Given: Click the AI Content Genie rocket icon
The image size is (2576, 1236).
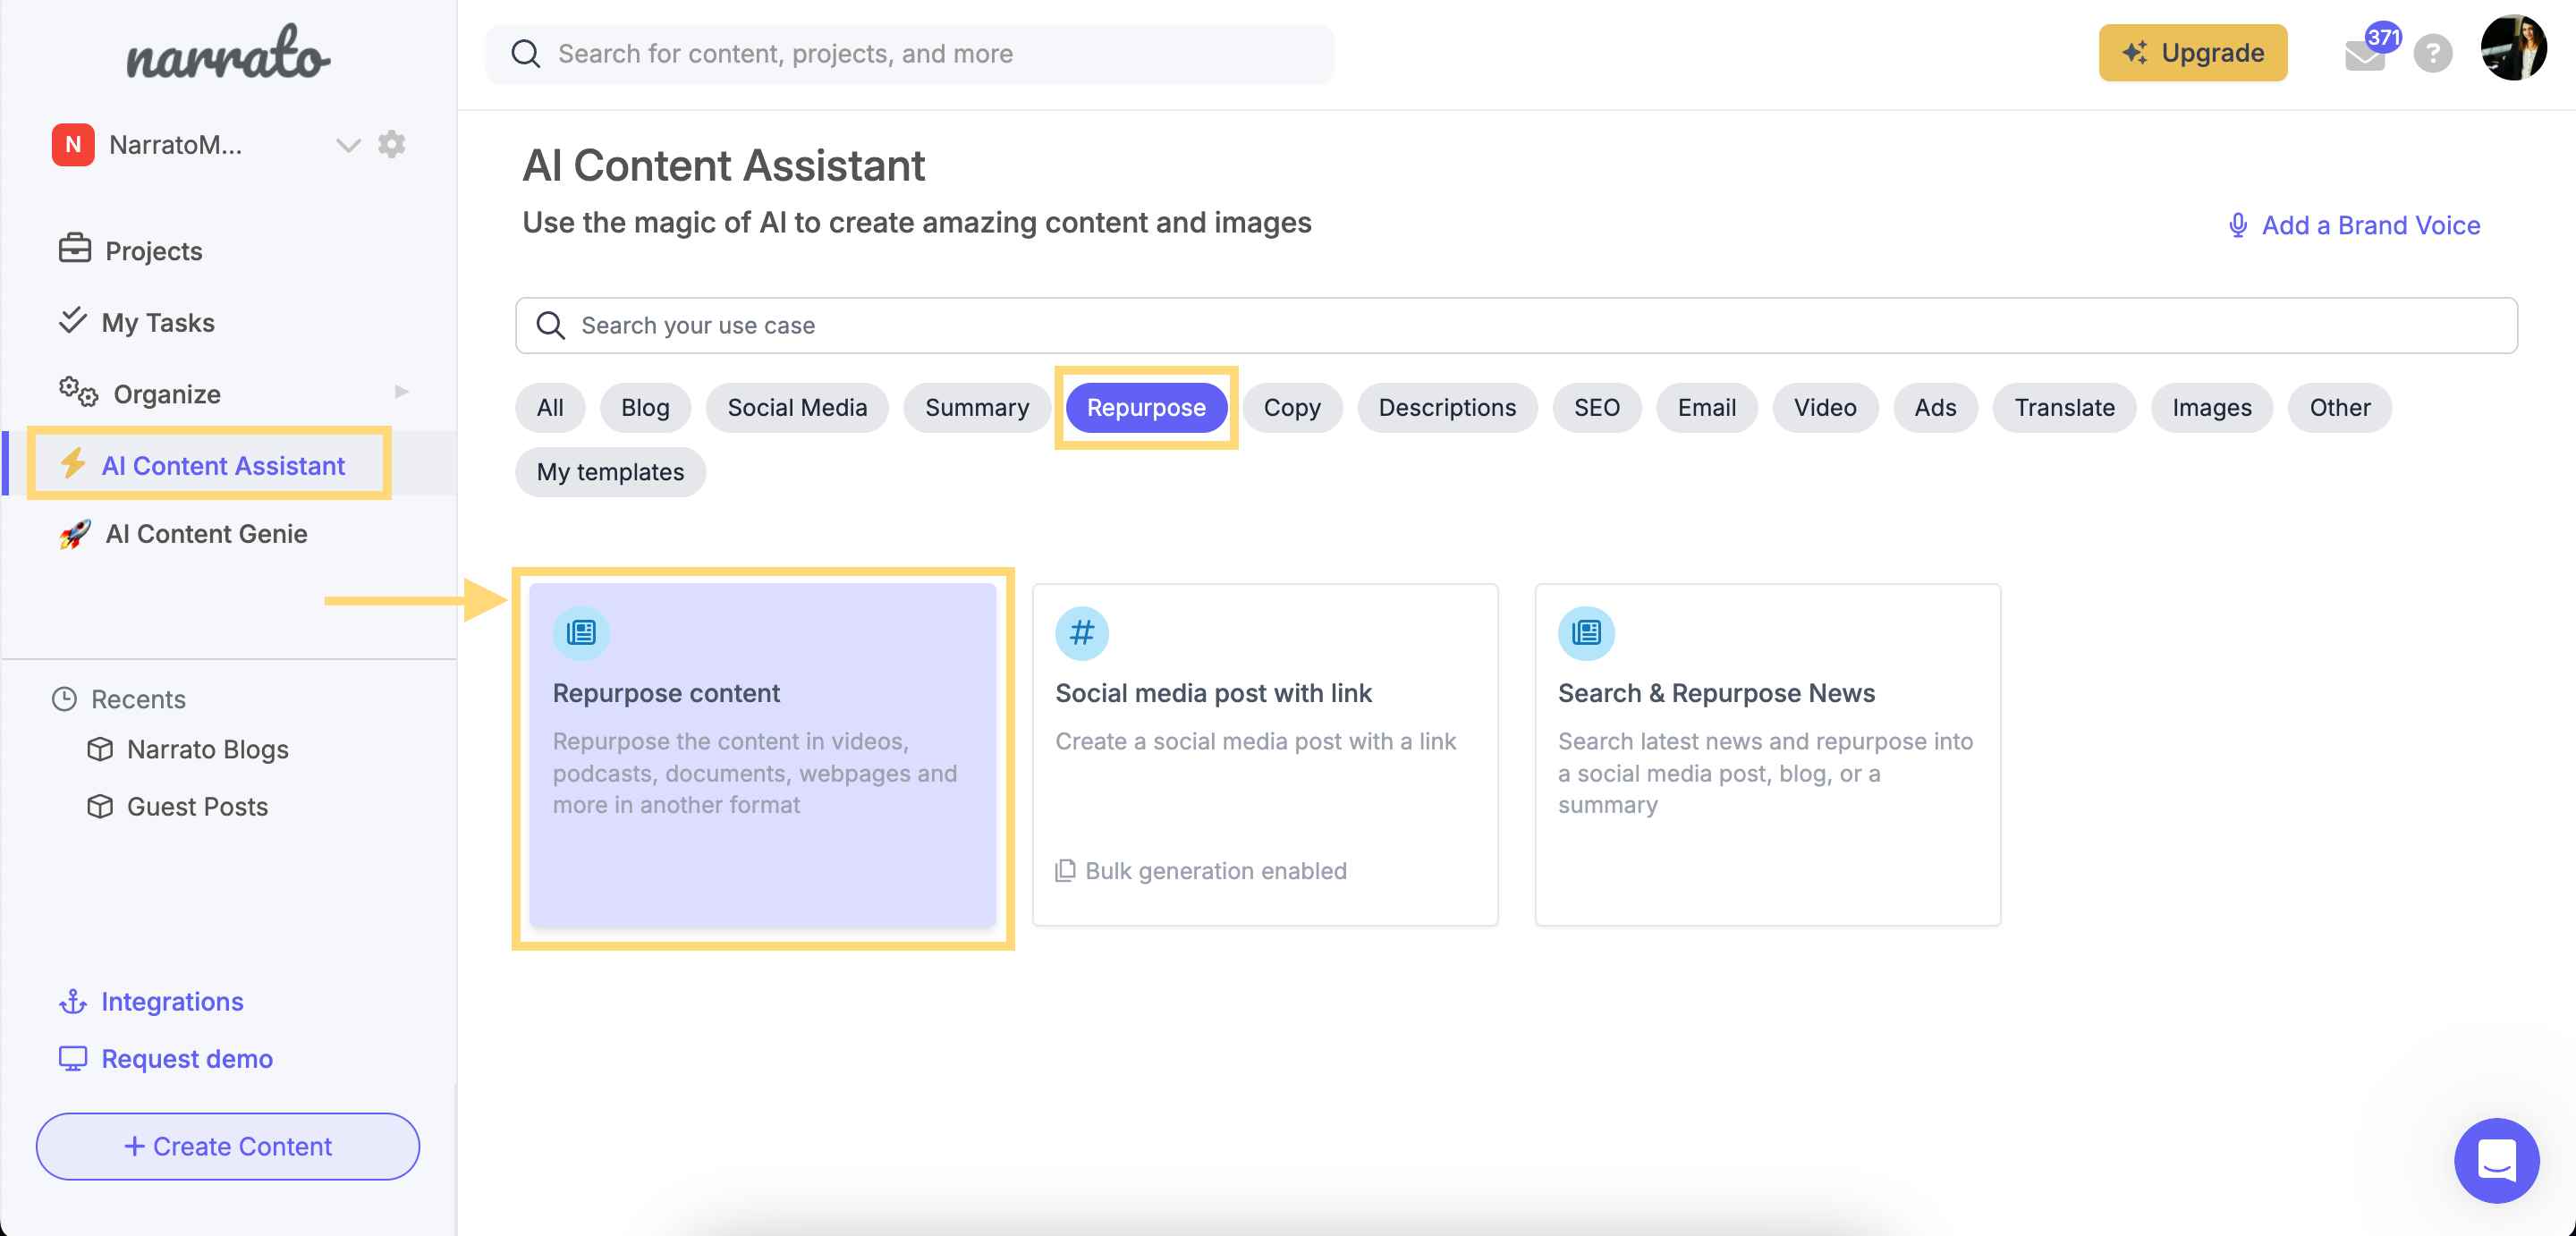Looking at the screenshot, I should coord(75,533).
